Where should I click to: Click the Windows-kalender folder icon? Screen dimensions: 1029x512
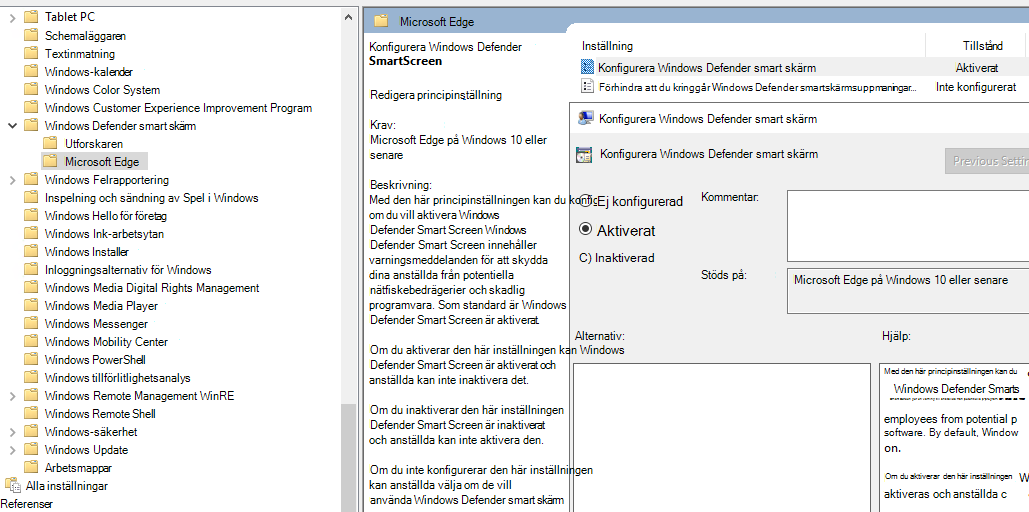point(31,72)
